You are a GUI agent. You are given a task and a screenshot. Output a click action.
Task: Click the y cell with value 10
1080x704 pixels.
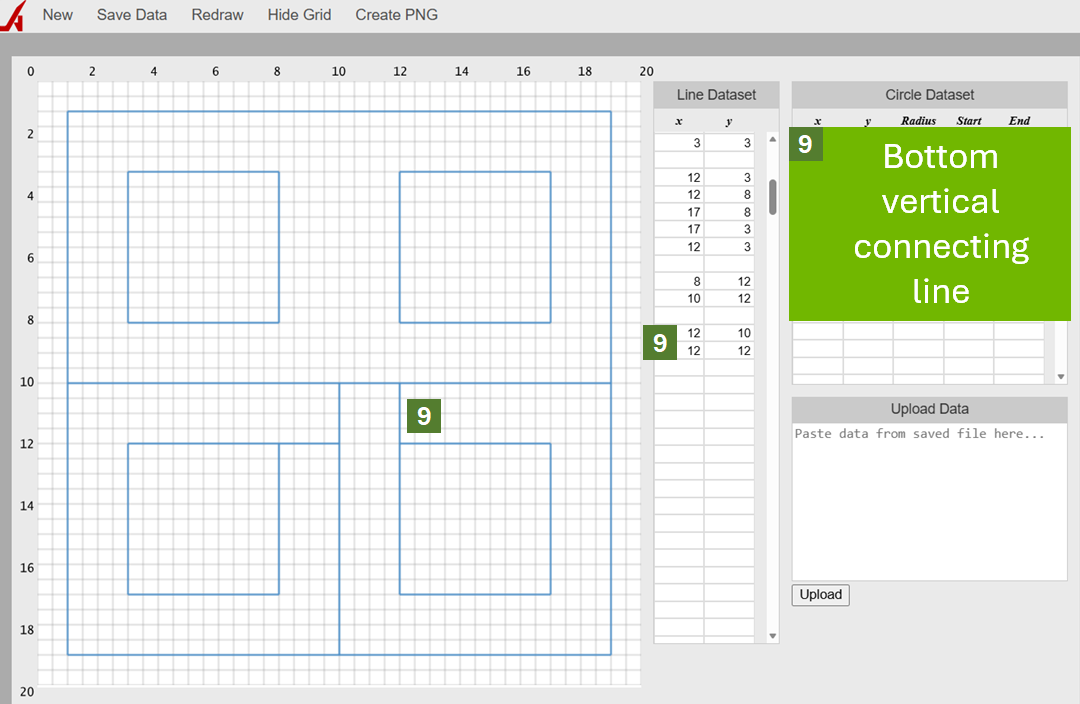click(x=730, y=333)
